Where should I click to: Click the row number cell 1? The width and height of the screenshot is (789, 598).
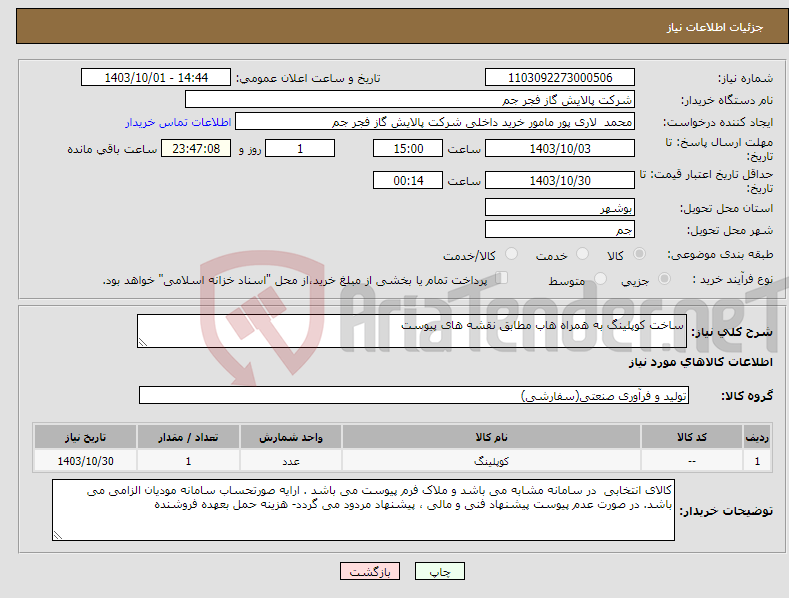point(757,461)
